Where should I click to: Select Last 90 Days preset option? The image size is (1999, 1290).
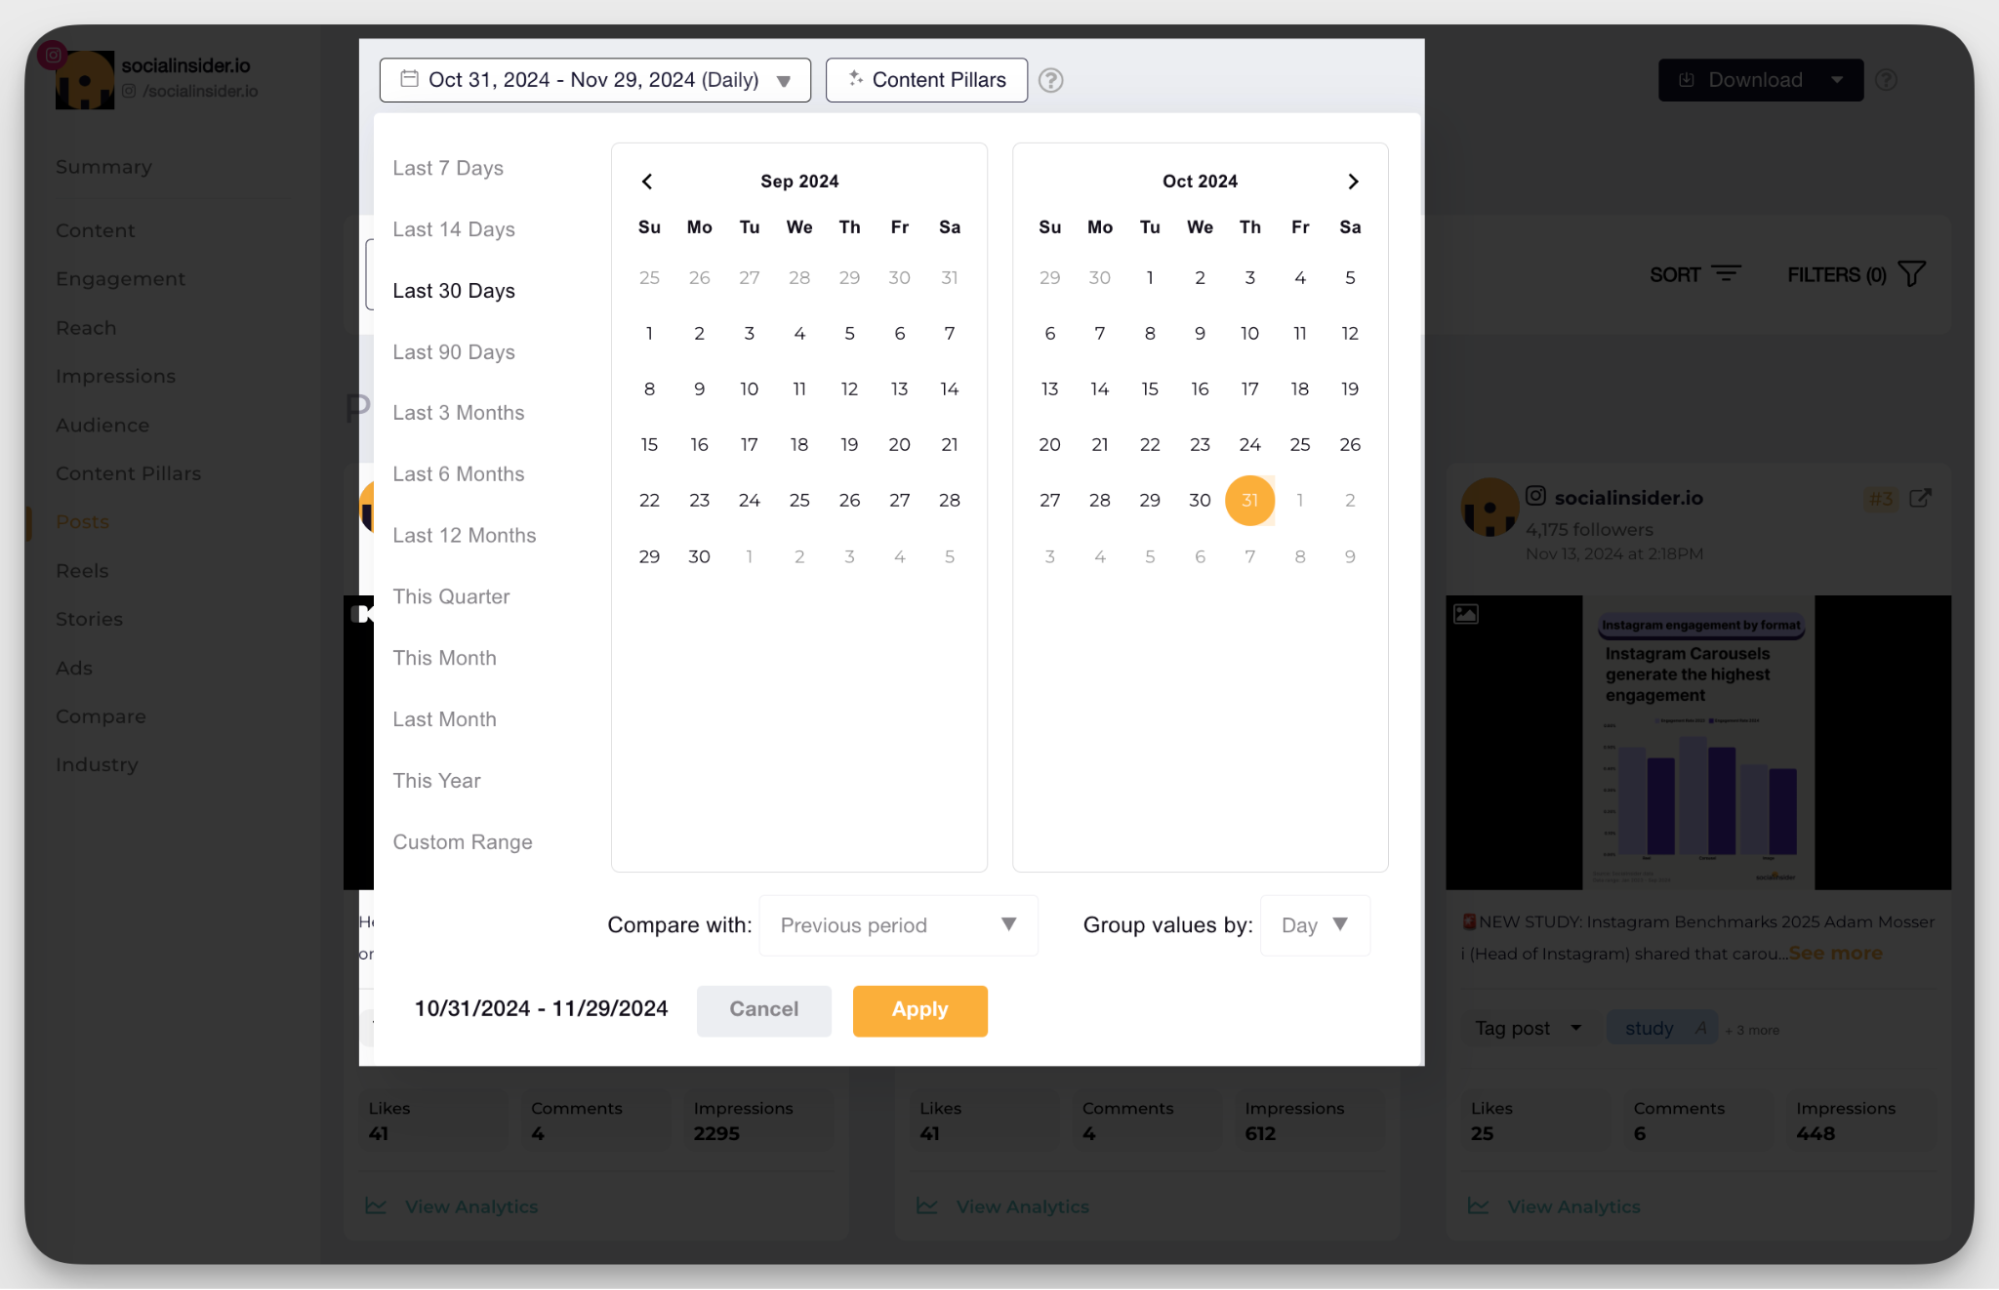click(453, 351)
